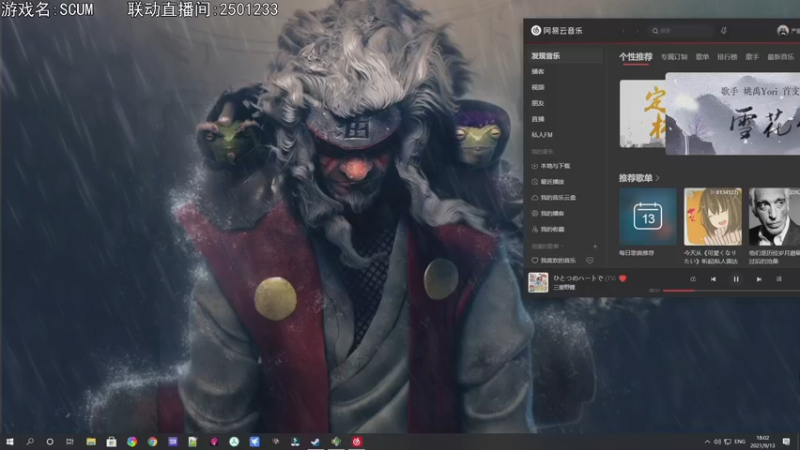
Task: Open File Explorer from taskbar
Action: [91, 442]
